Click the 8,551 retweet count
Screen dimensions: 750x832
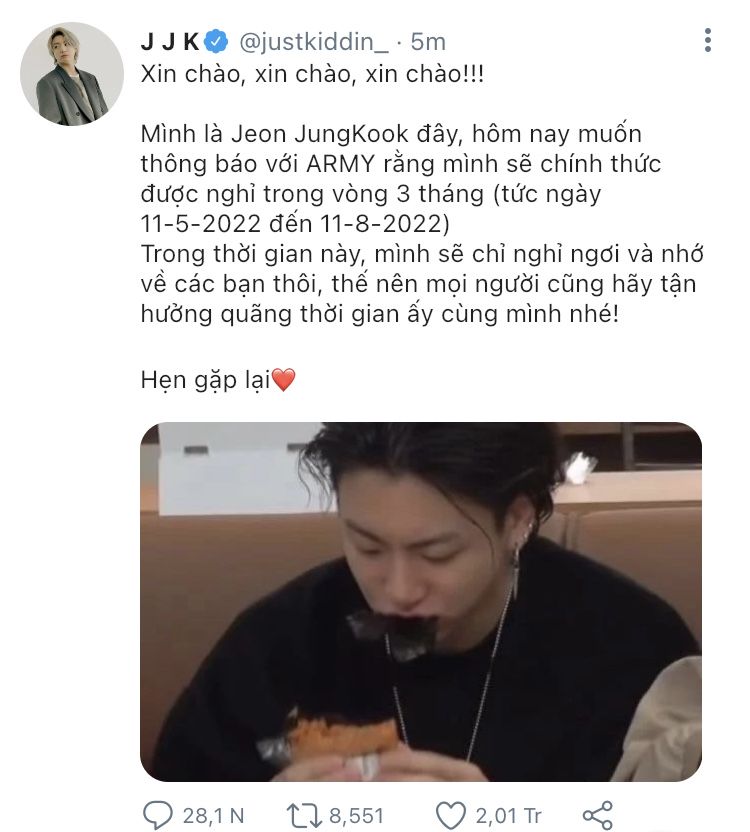[356, 816]
